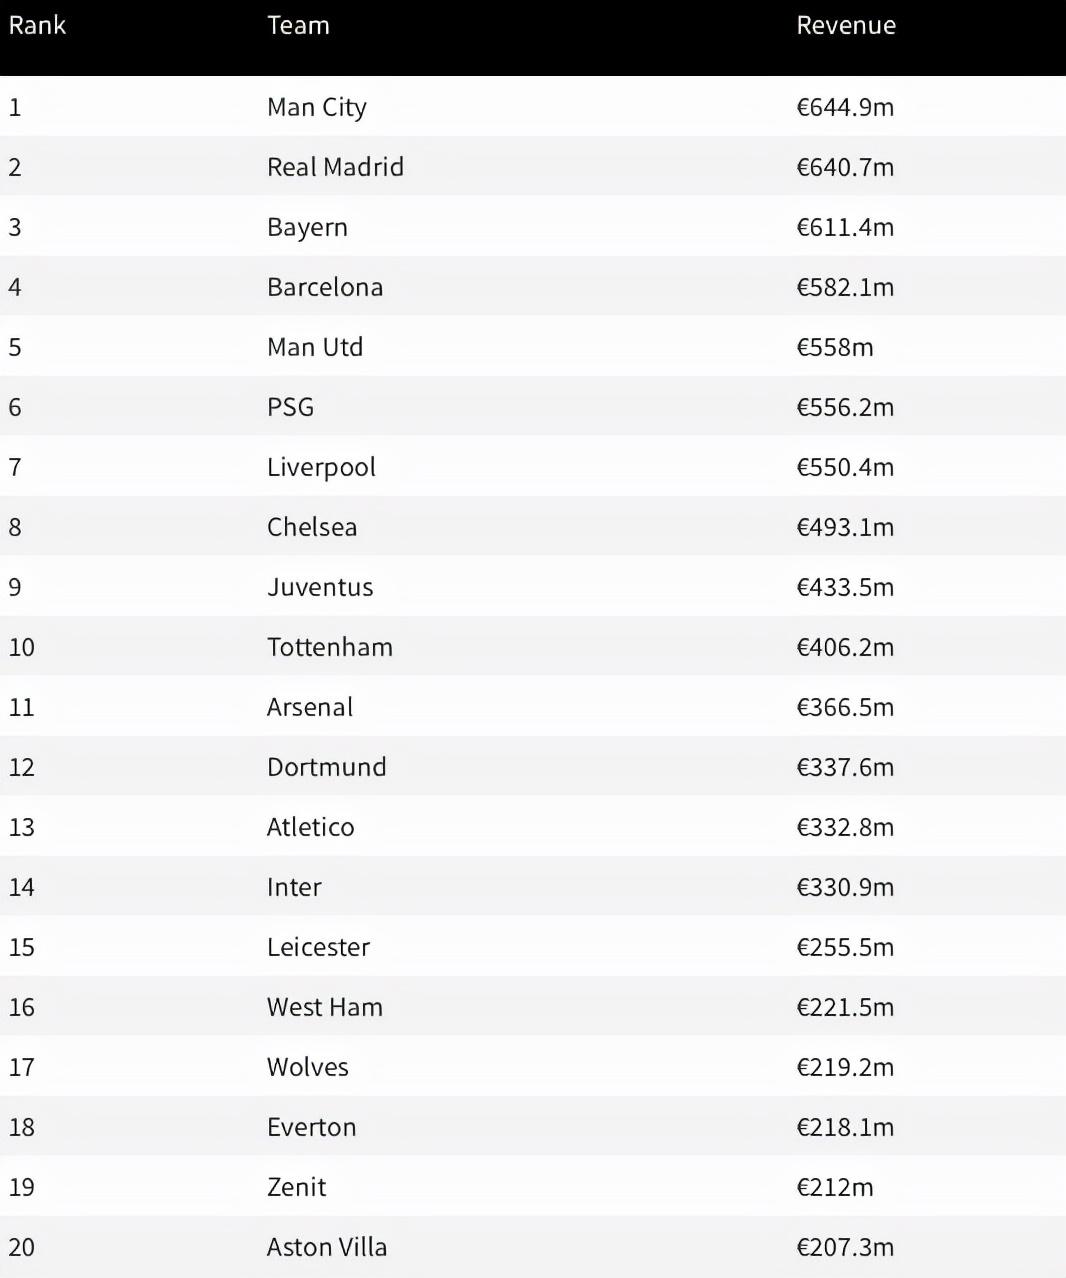Select the Tottenham team cell
This screenshot has width=1066, height=1278.
point(330,647)
